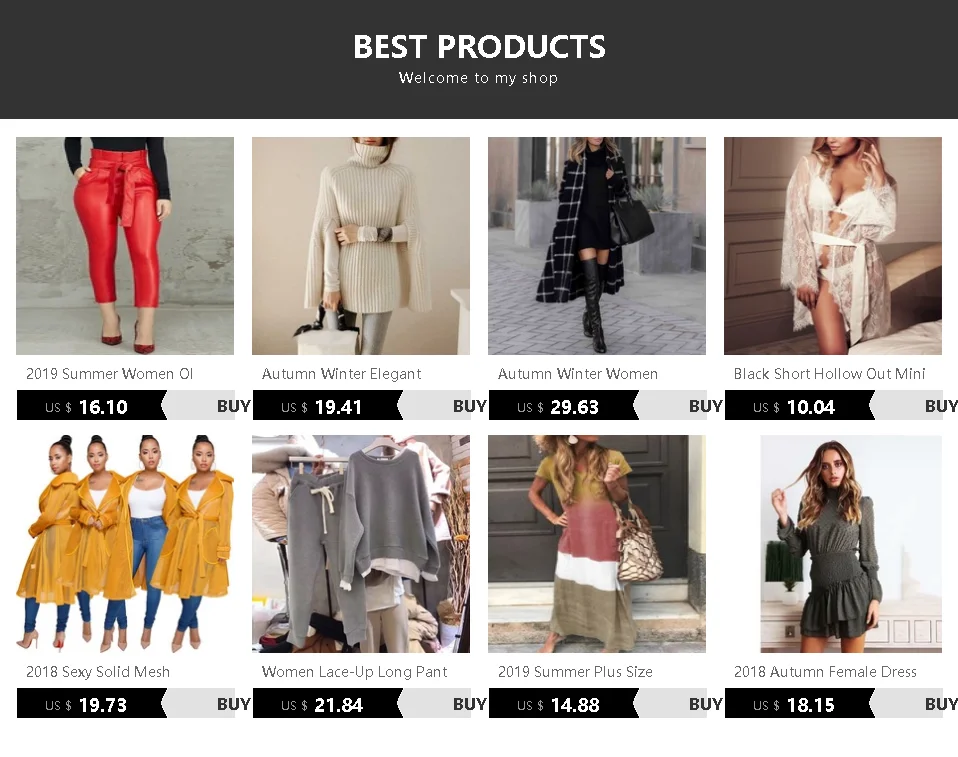The image size is (958, 757).
Task: Click BUY for the 16.10 dollar item
Action: point(233,406)
